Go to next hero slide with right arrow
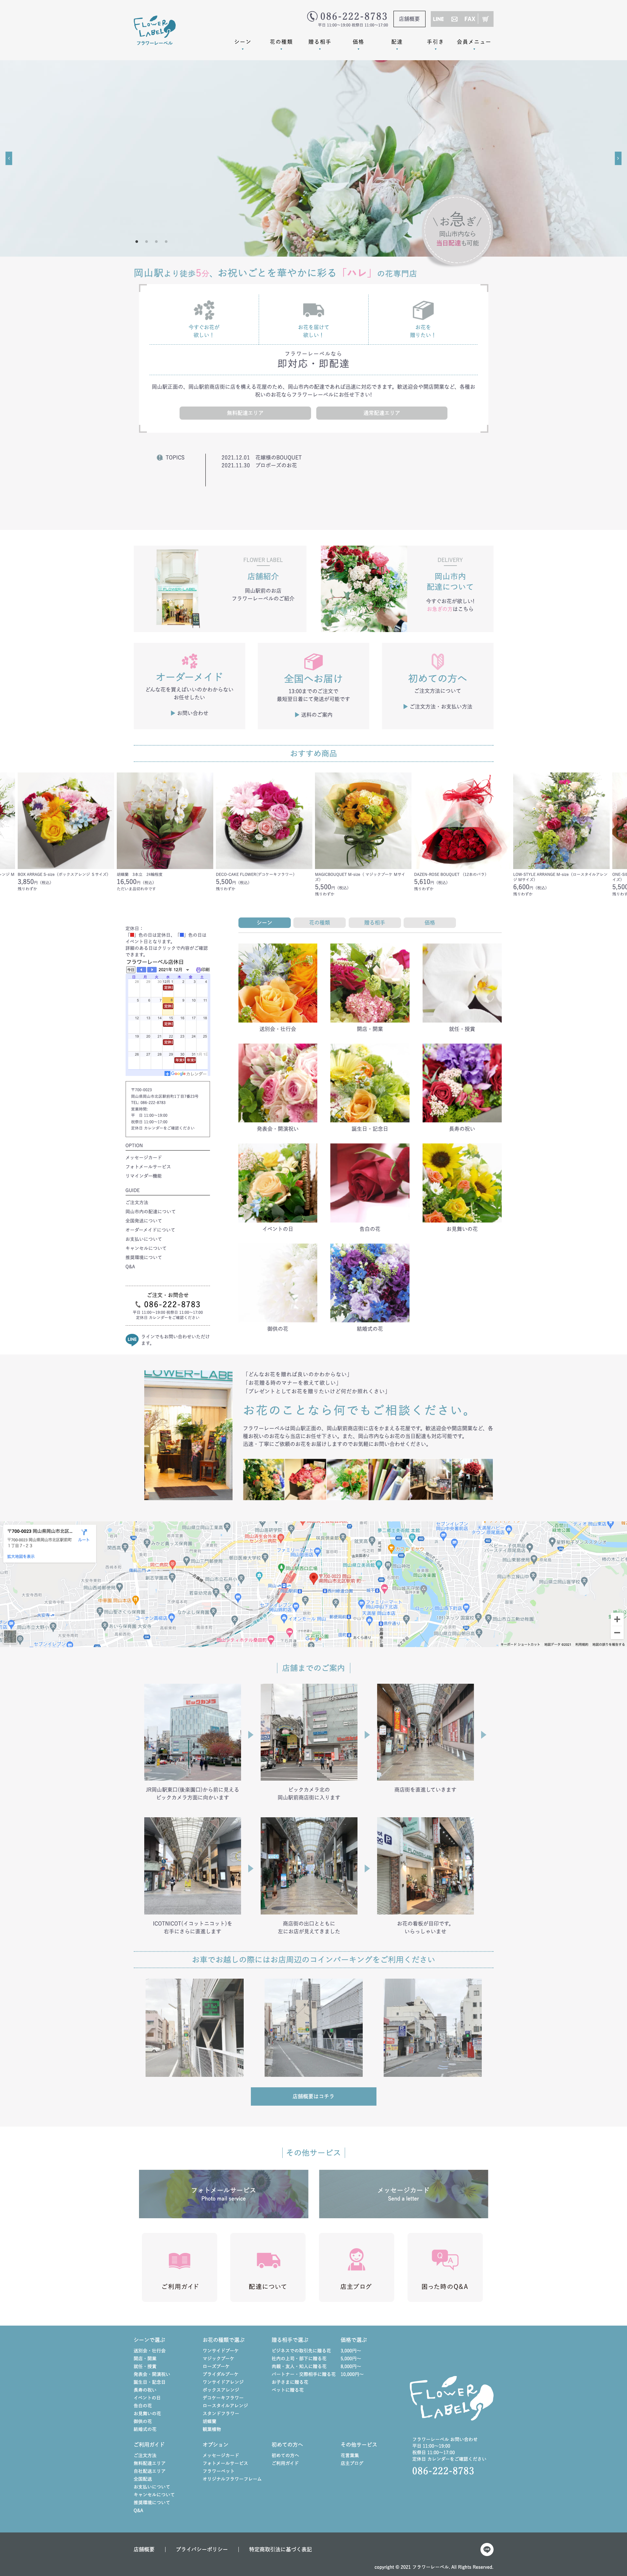Viewport: 627px width, 2576px height. pyautogui.click(x=618, y=158)
